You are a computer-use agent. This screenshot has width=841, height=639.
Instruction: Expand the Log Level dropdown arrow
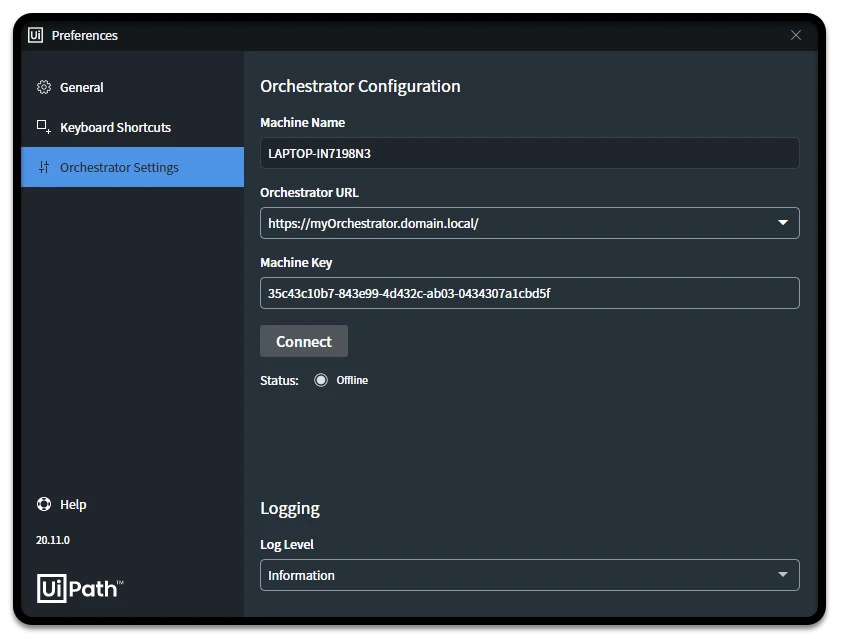click(783, 575)
